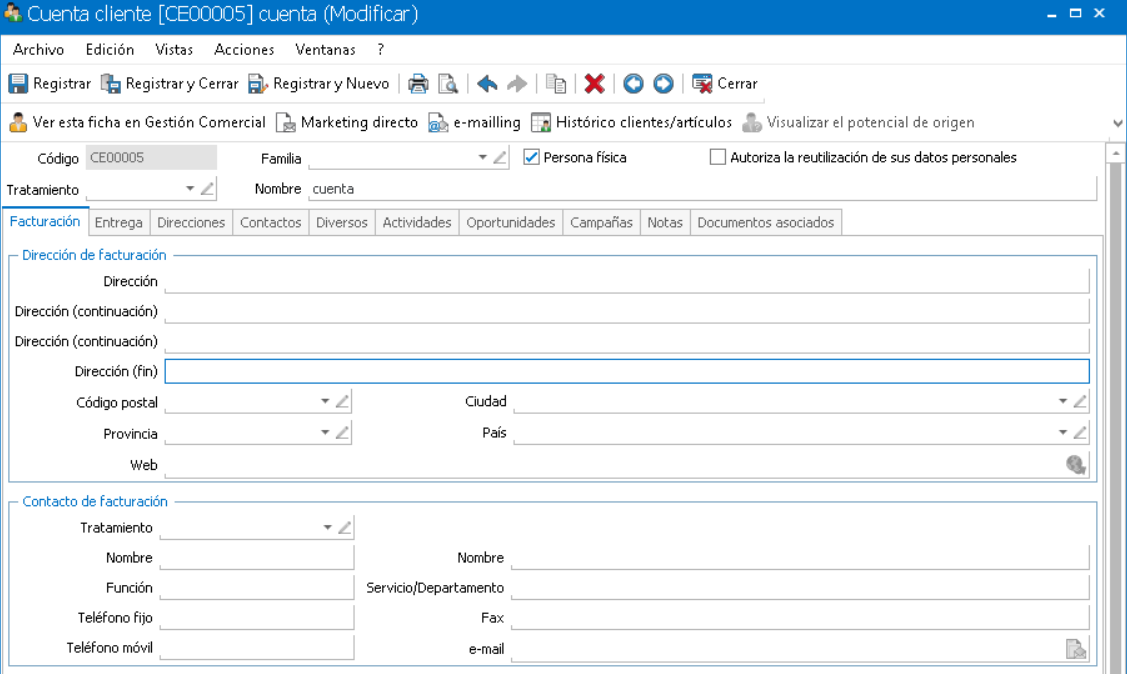The width and height of the screenshot is (1127, 674).
Task: Open Histórico clientes/artículos
Action: [x=631, y=122]
